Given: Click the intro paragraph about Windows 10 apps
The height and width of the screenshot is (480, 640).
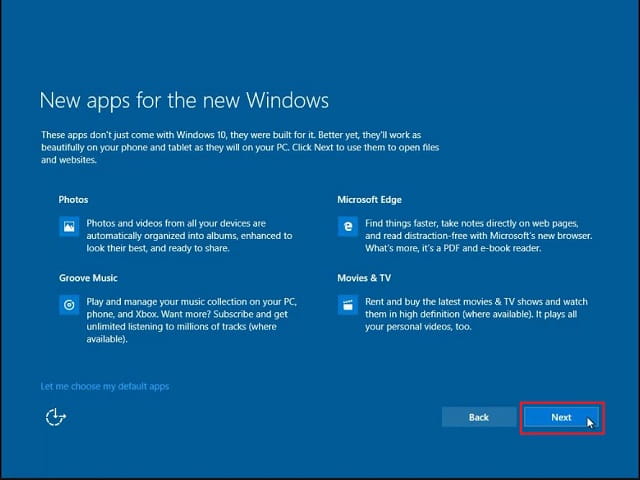Looking at the screenshot, I should click(240, 147).
